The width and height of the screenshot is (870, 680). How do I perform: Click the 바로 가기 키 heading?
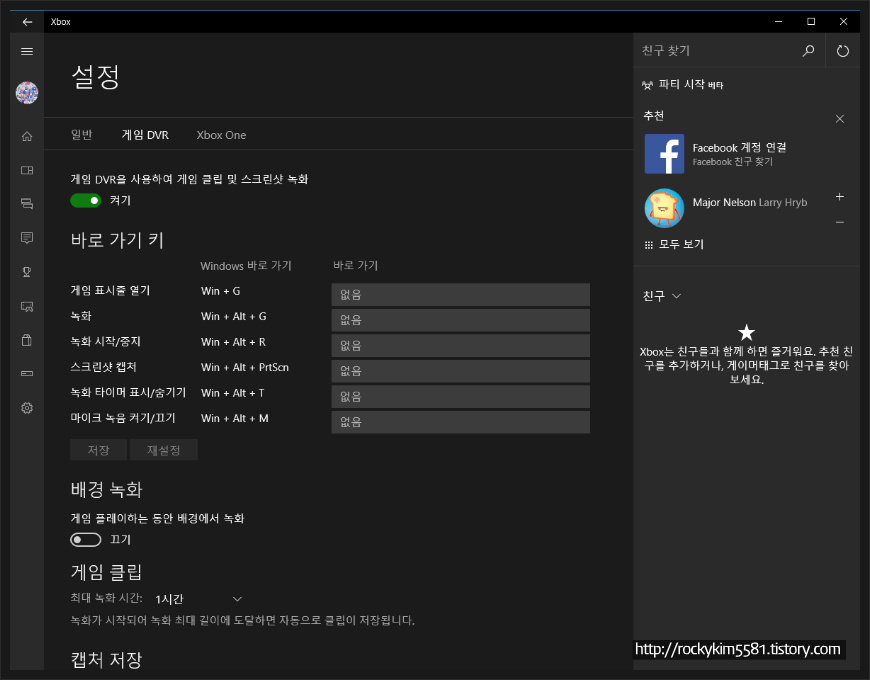pyautogui.click(x=117, y=240)
